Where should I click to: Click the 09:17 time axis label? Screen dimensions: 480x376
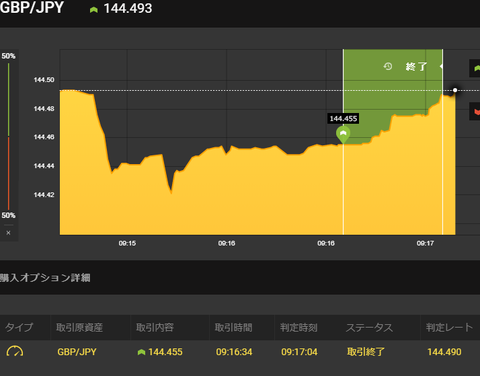tap(425, 243)
